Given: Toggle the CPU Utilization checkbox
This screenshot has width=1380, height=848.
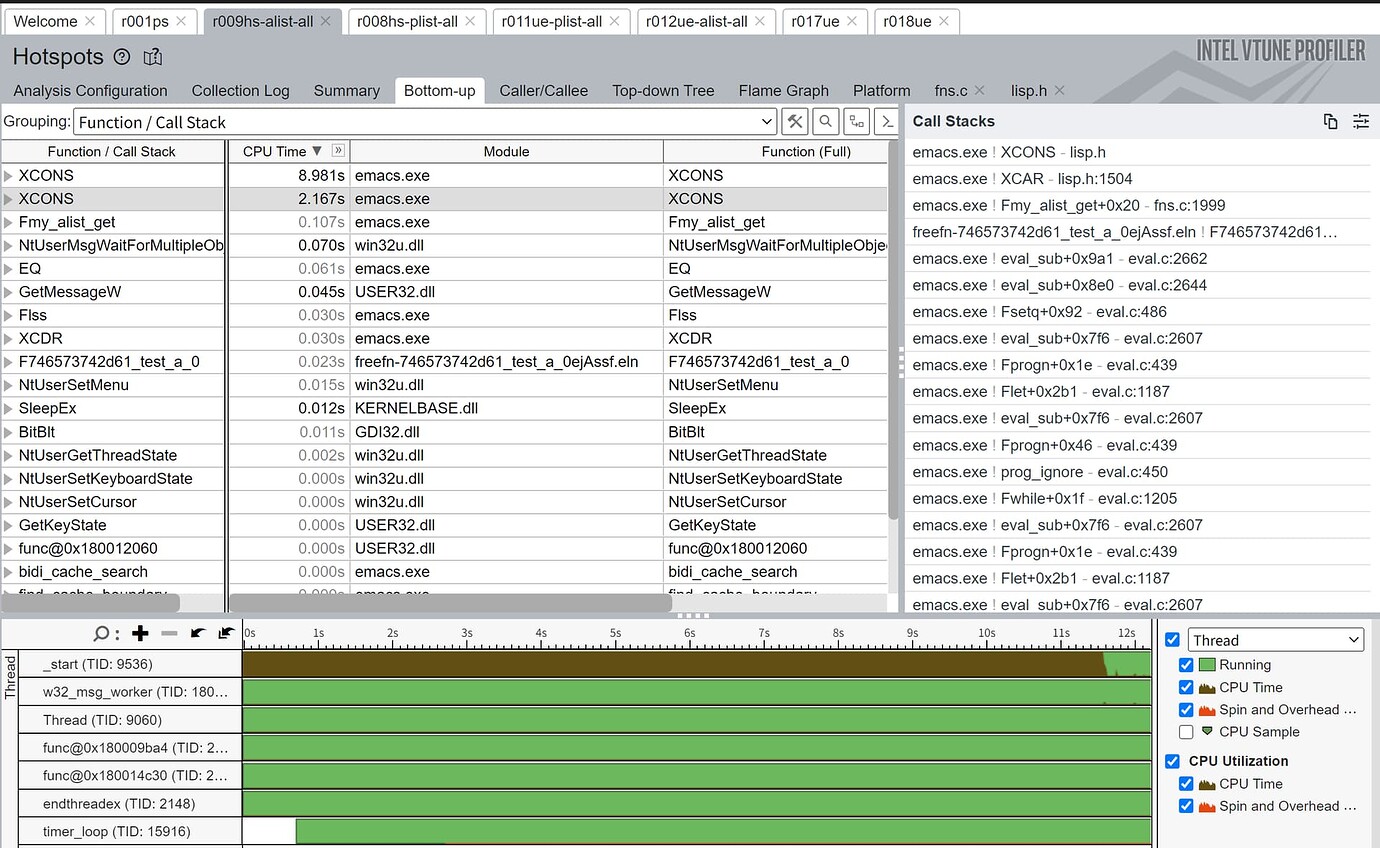Looking at the screenshot, I should (1173, 761).
